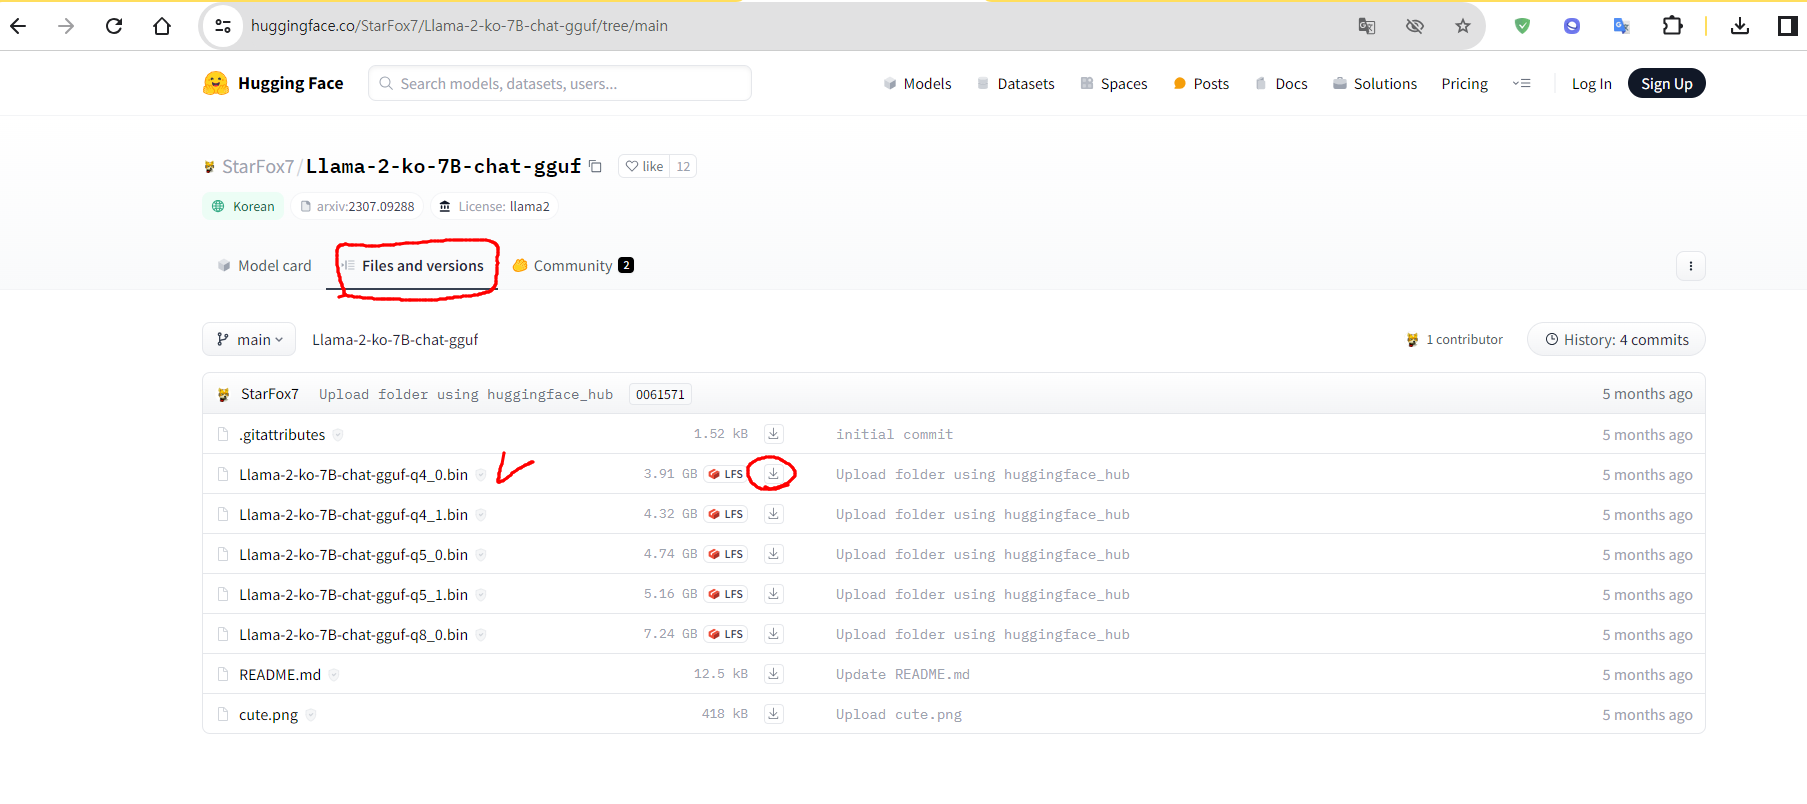This screenshot has width=1807, height=804.
Task: Click the Log In link
Action: 1592,84
